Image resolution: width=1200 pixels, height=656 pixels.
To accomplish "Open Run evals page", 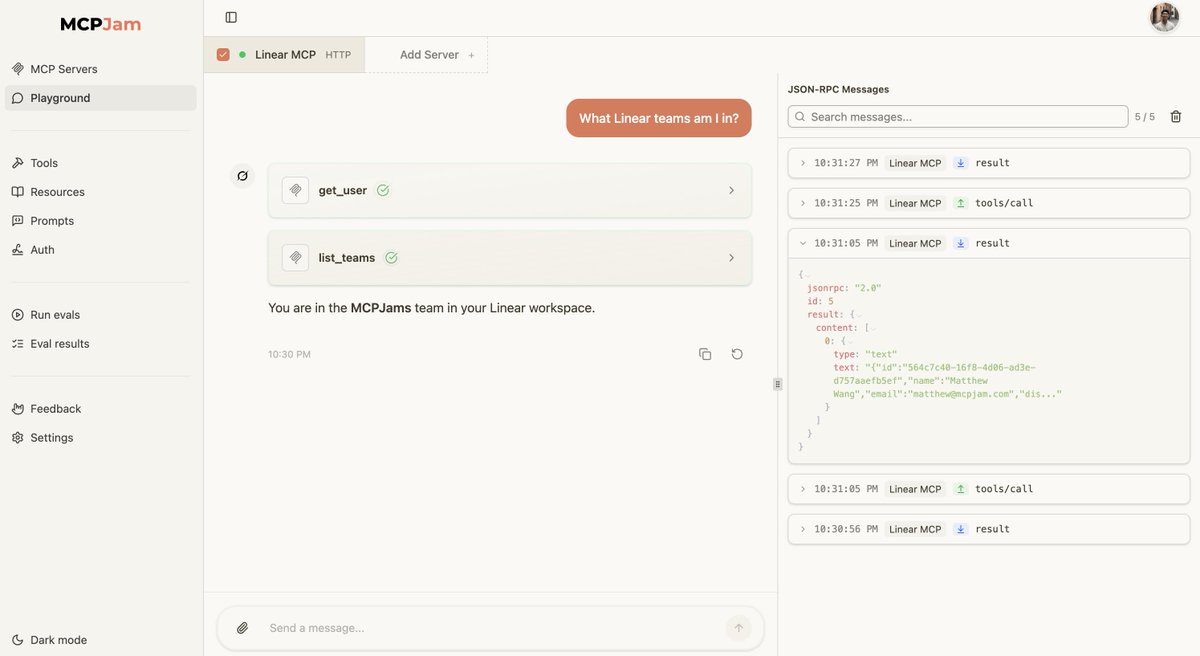I will pyautogui.click(x=101, y=315).
